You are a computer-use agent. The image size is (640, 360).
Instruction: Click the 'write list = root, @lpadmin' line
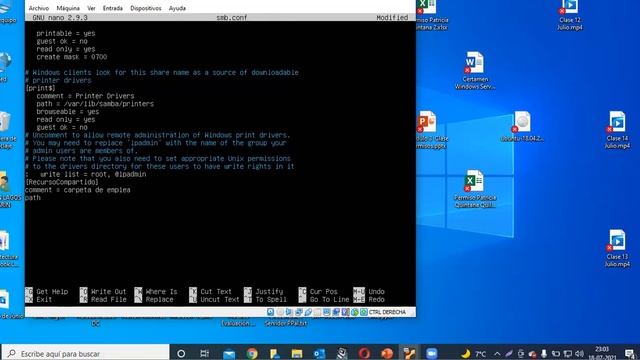pyautogui.click(x=93, y=174)
